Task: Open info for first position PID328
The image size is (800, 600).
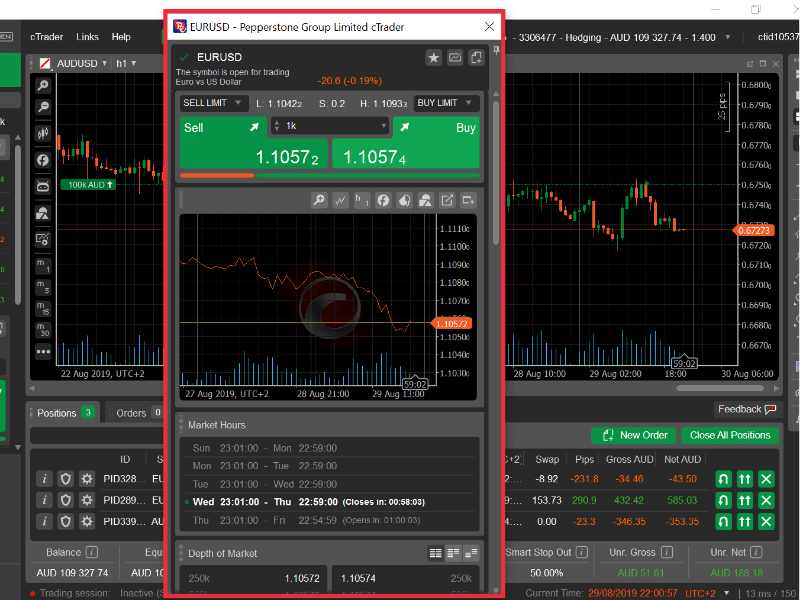Action: click(x=44, y=479)
